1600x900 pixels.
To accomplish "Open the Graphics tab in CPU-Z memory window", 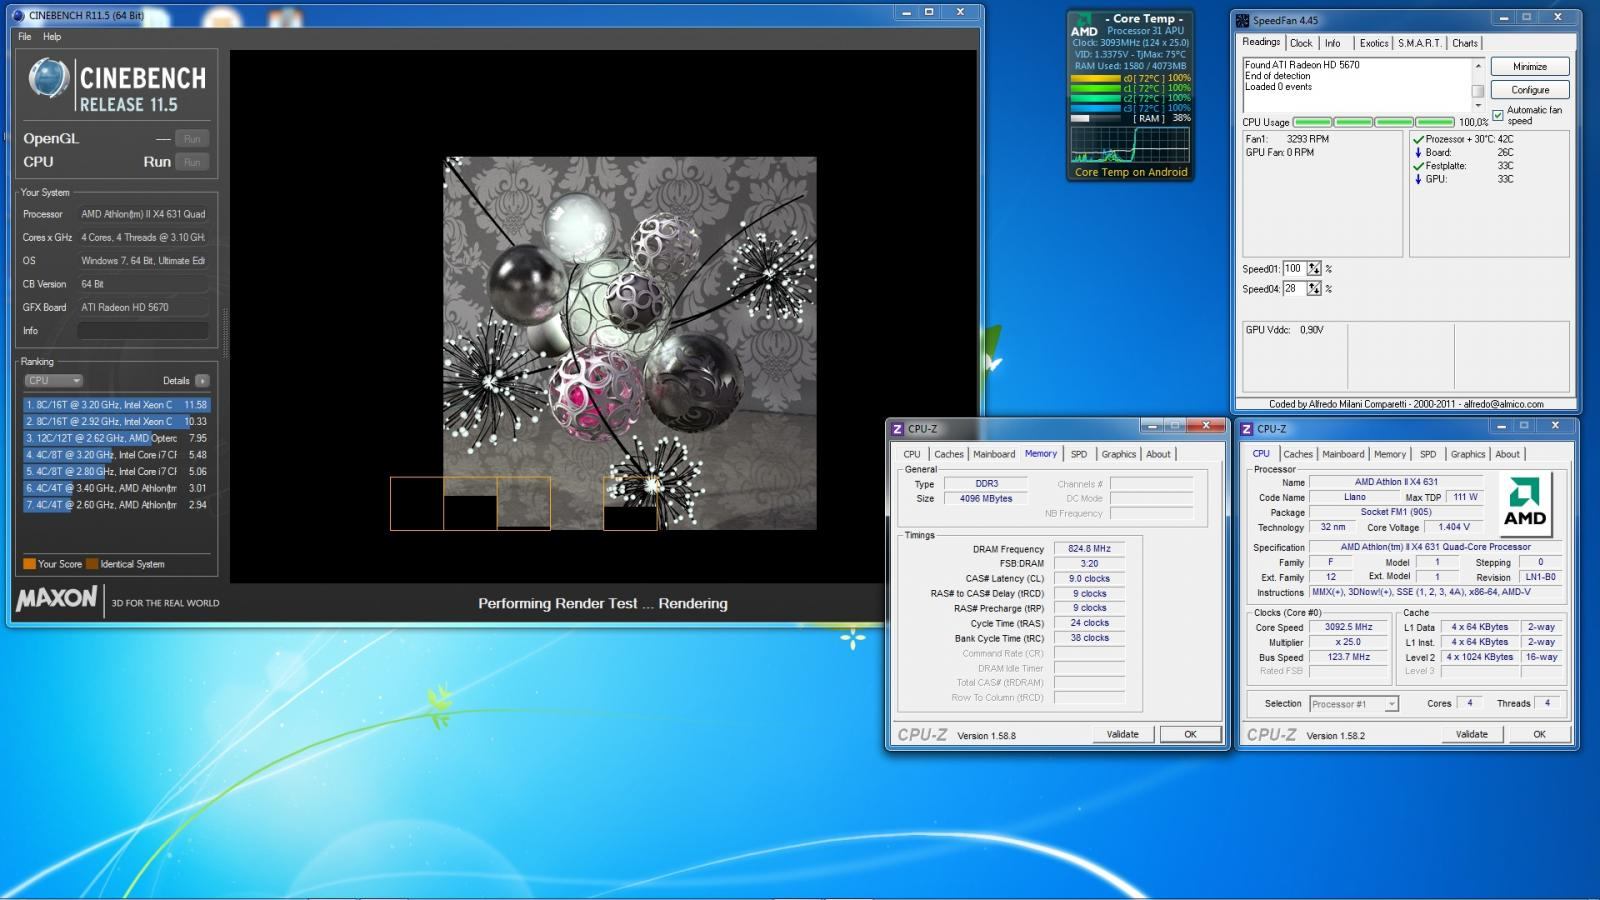I will (x=1119, y=454).
